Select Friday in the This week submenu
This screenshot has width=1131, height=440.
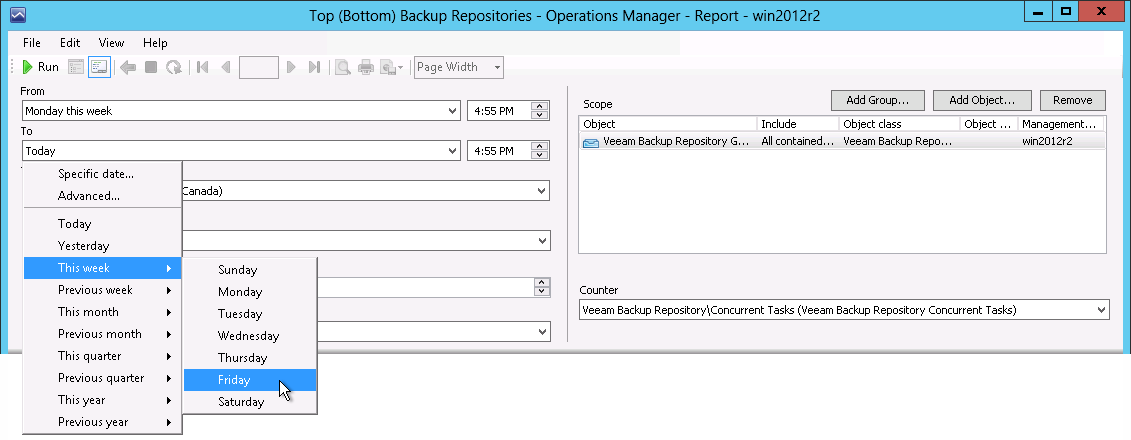(x=234, y=380)
